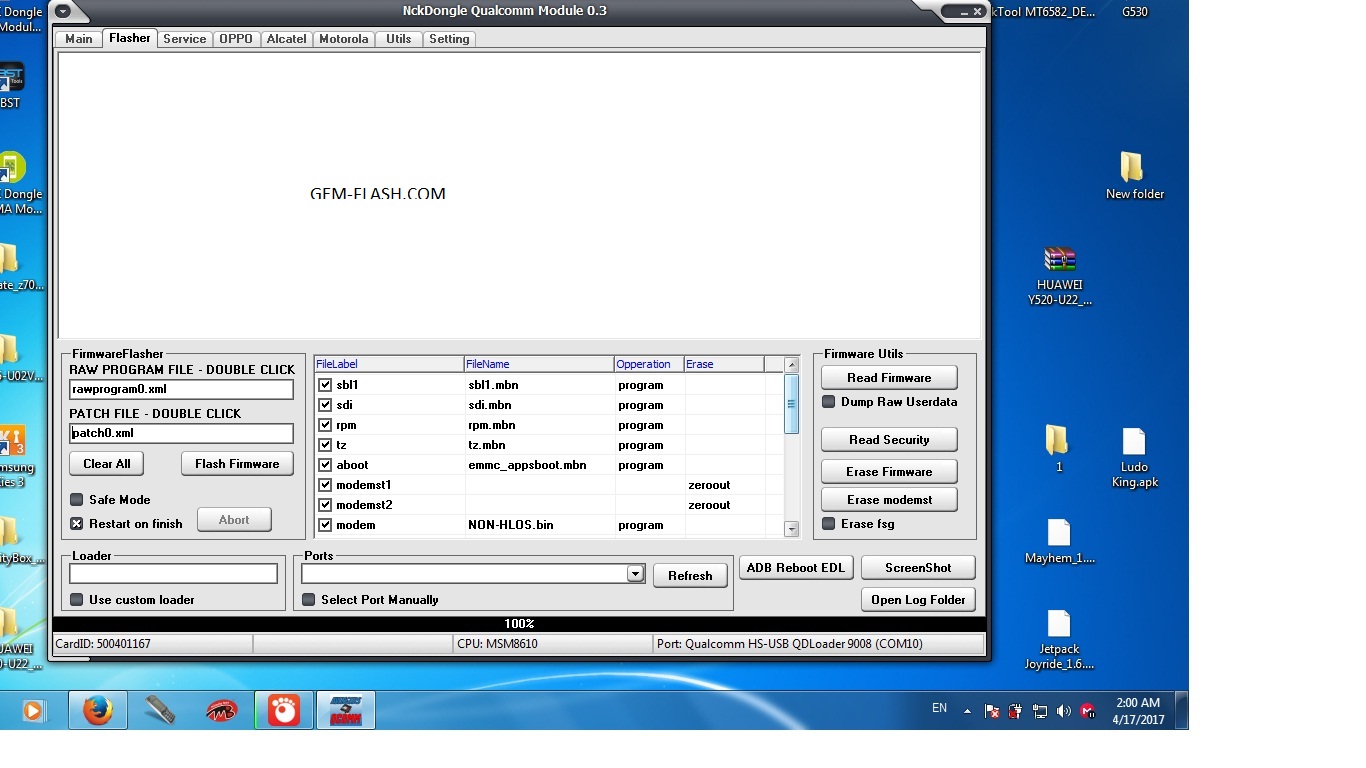Image resolution: width=1366 pixels, height=768 pixels.
Task: Select the Flasher tab
Action: (x=130, y=38)
